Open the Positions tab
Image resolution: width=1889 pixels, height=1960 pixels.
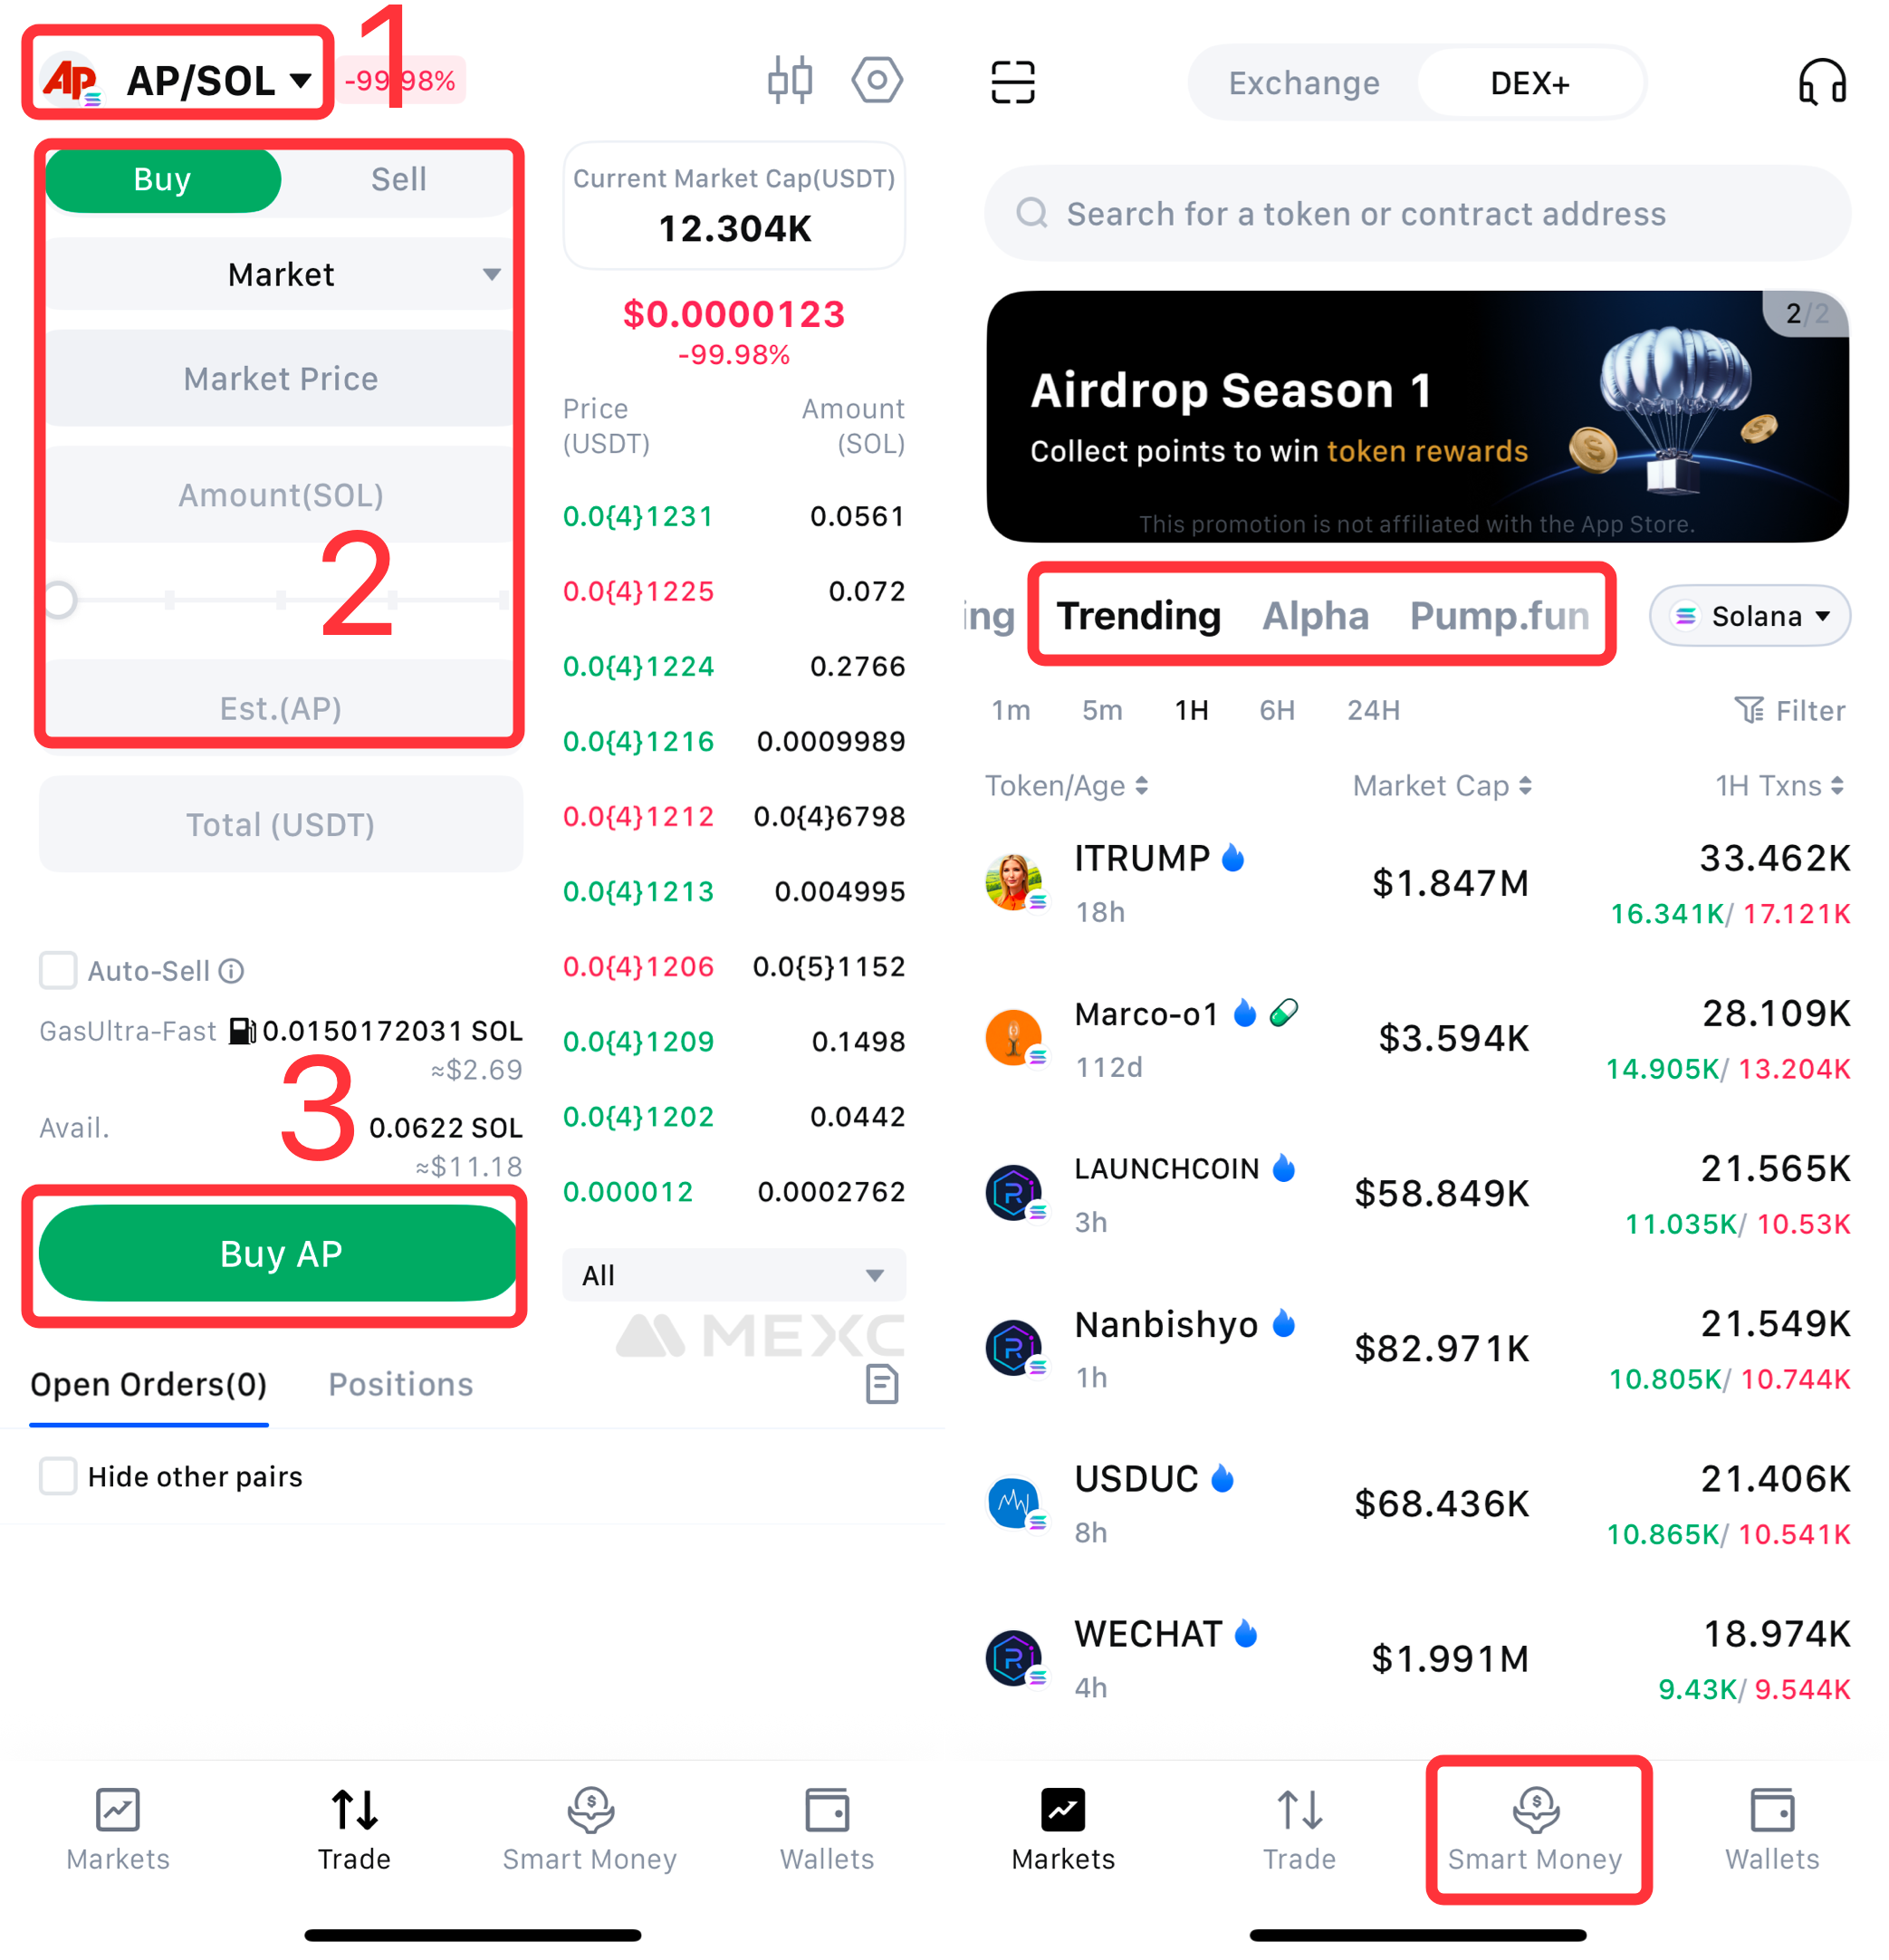point(400,1384)
